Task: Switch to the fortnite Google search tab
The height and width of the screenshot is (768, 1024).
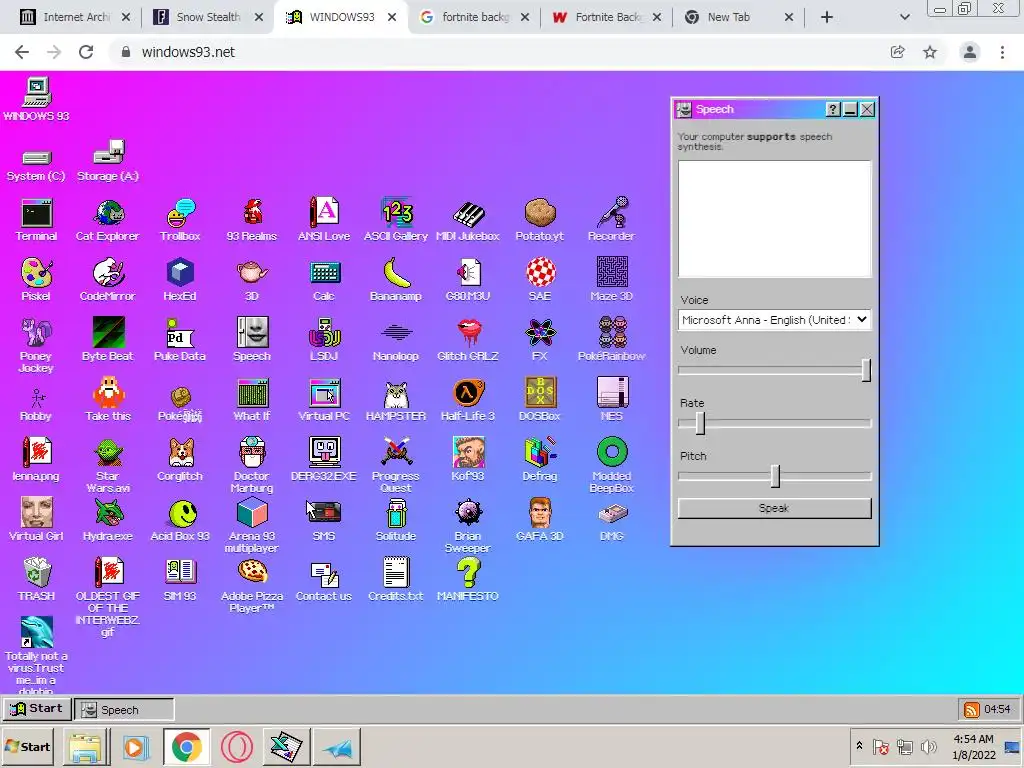Action: (x=474, y=17)
